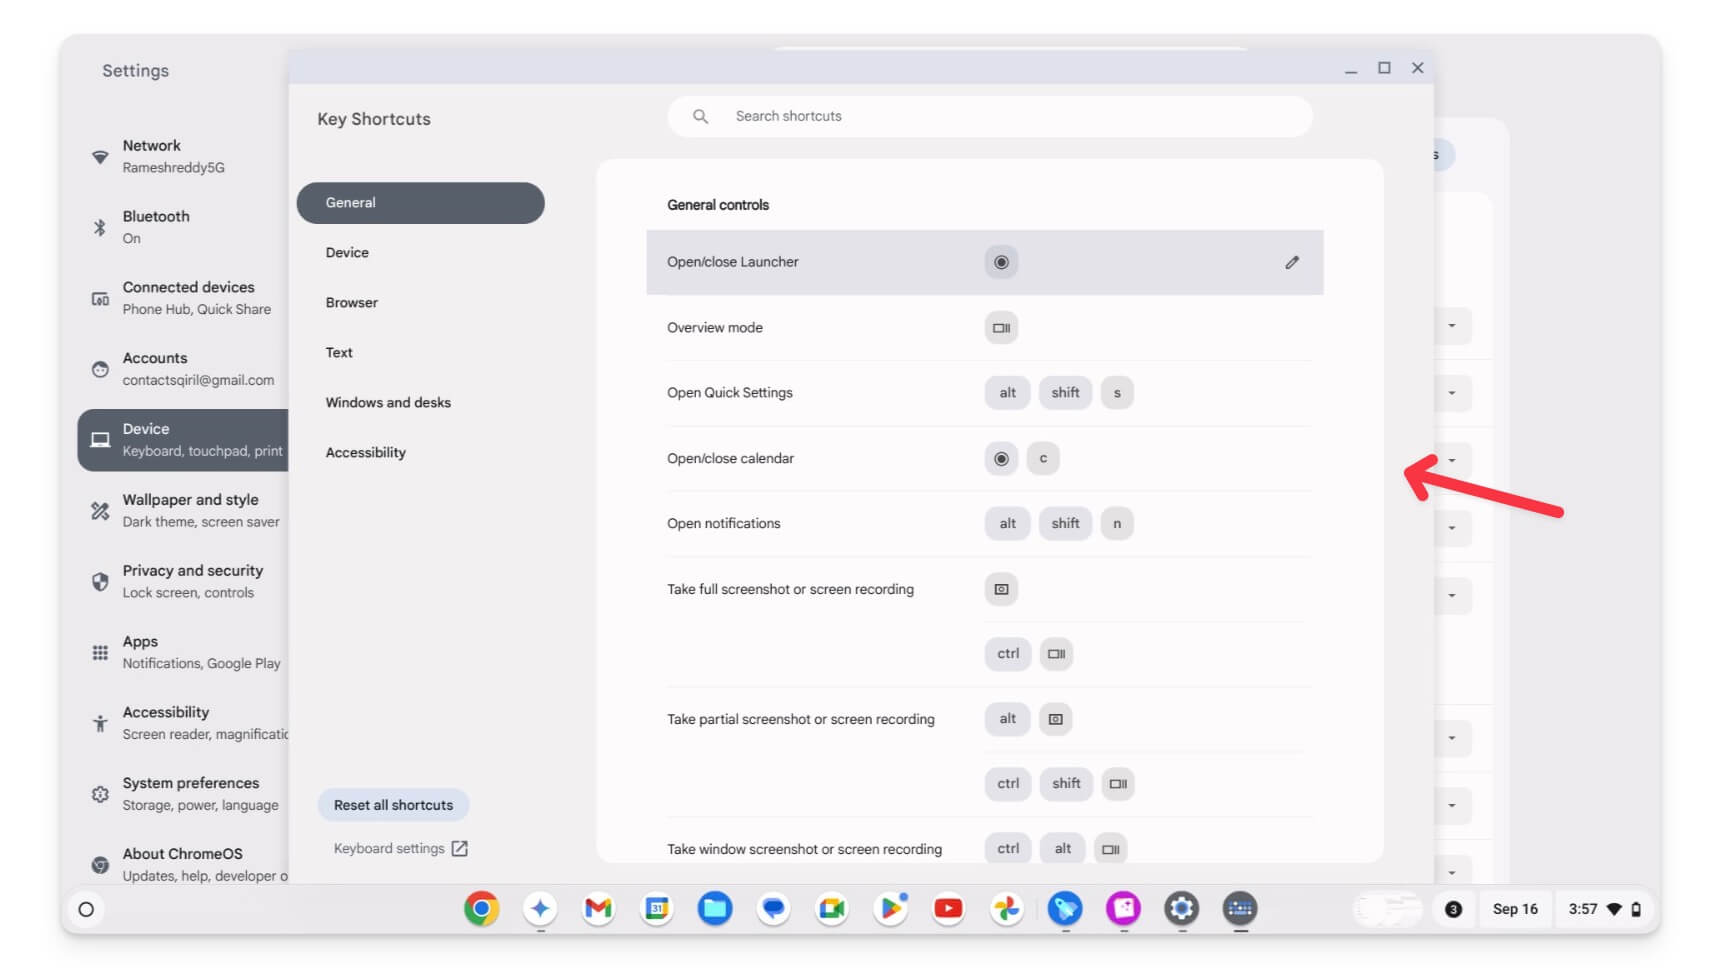This screenshot has height=968, width=1721.
Task: Open the blue rocket app on shelf
Action: [1064, 908]
